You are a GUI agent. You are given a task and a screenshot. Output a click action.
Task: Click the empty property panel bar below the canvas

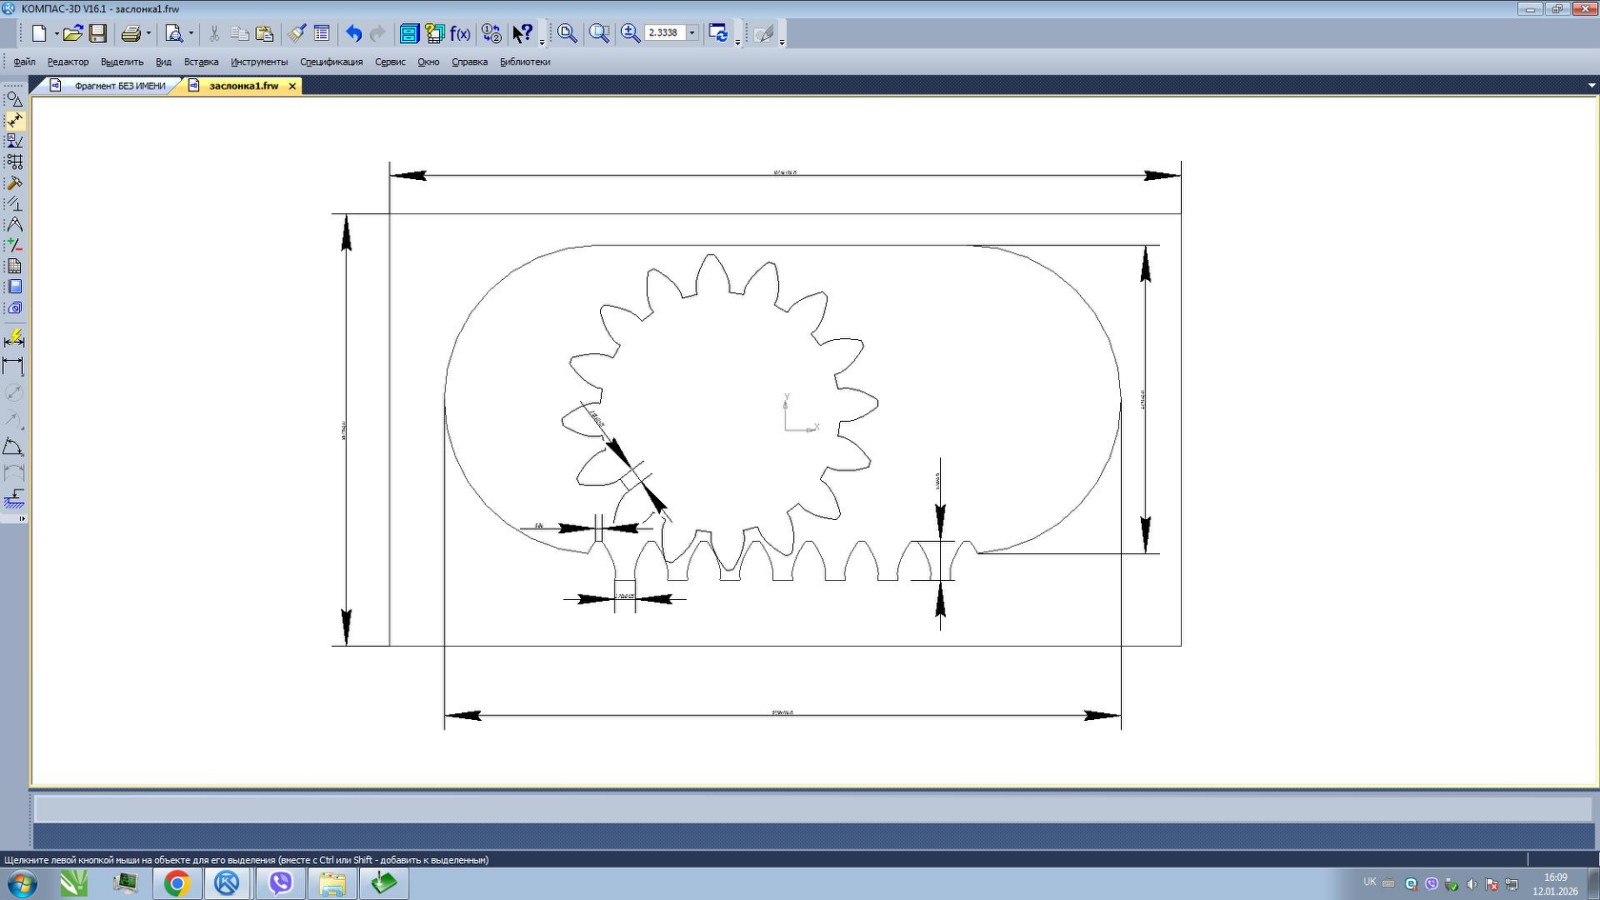[x=812, y=808]
